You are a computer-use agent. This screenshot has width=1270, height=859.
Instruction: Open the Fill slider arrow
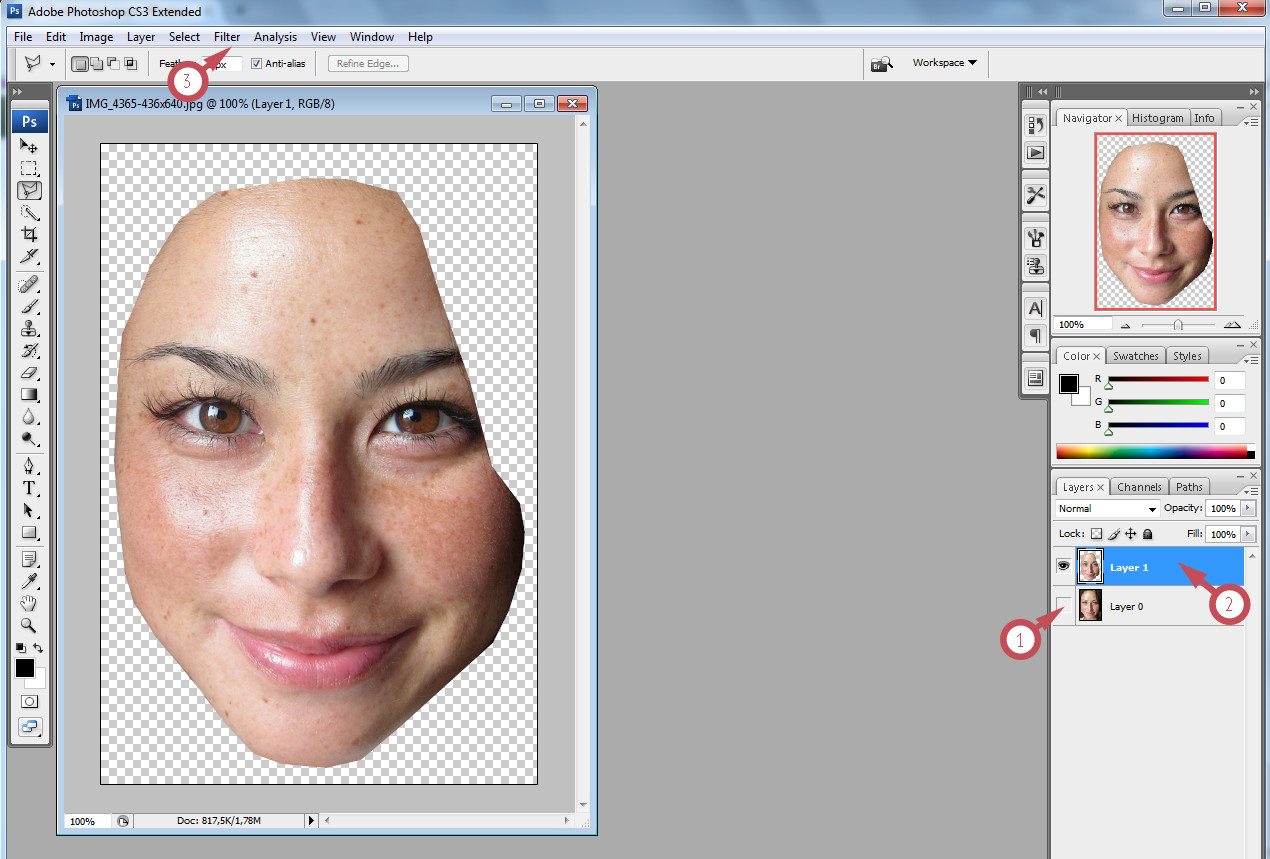tap(1247, 534)
